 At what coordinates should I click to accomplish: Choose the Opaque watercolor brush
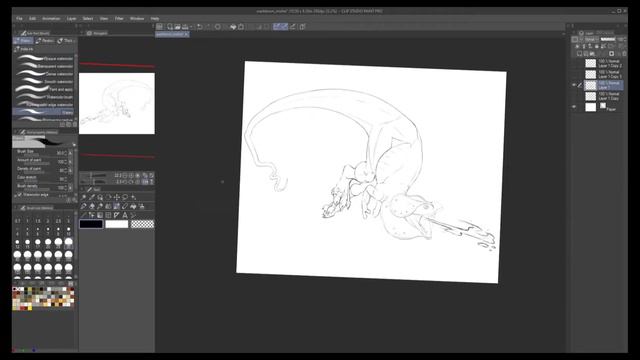click(44, 58)
